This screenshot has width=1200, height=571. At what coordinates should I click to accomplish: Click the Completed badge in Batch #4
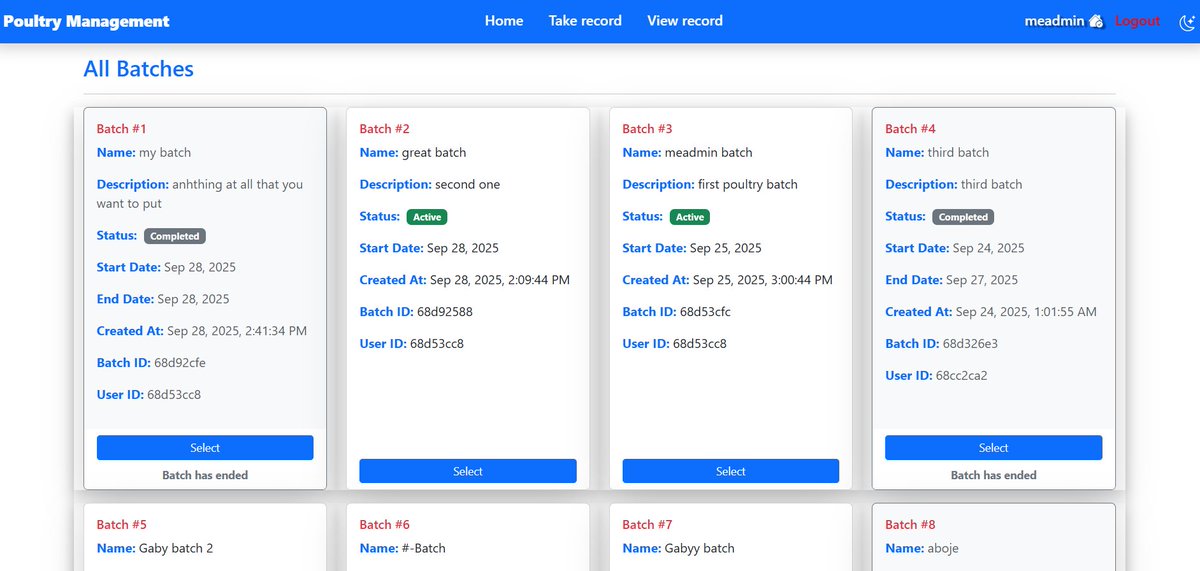click(964, 217)
